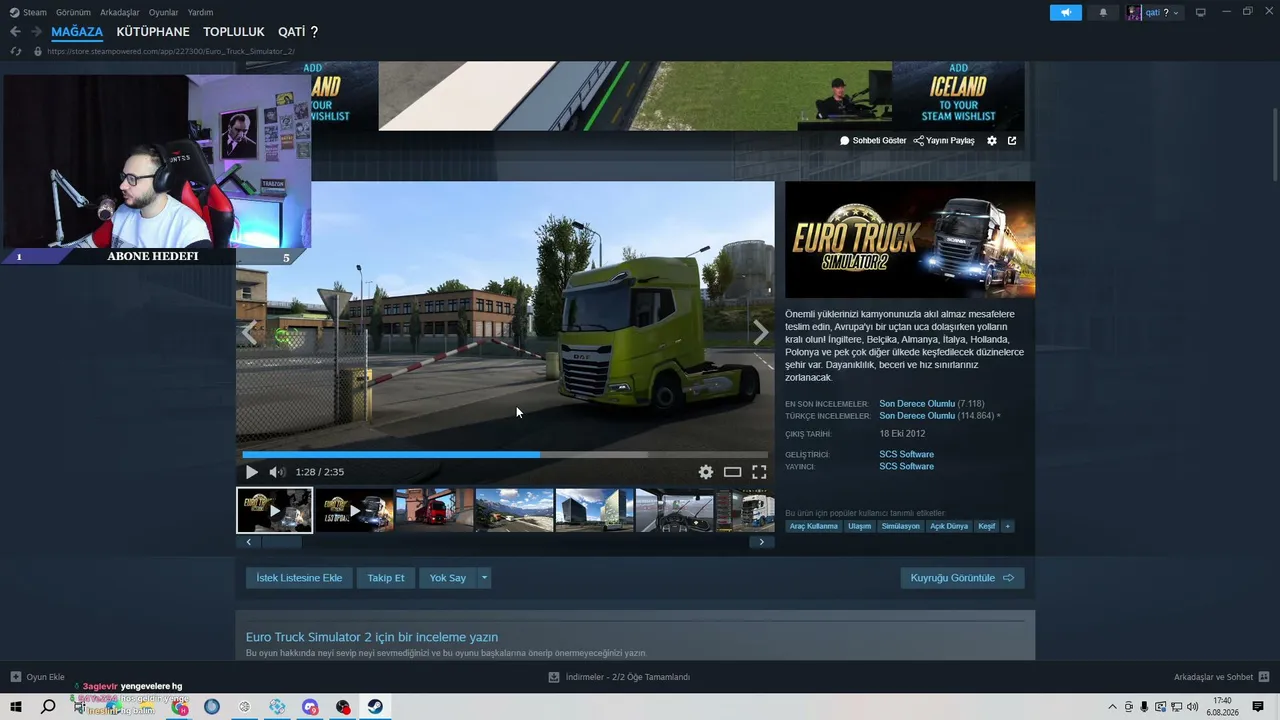
Task: Click the Yok Say button
Action: click(x=448, y=578)
